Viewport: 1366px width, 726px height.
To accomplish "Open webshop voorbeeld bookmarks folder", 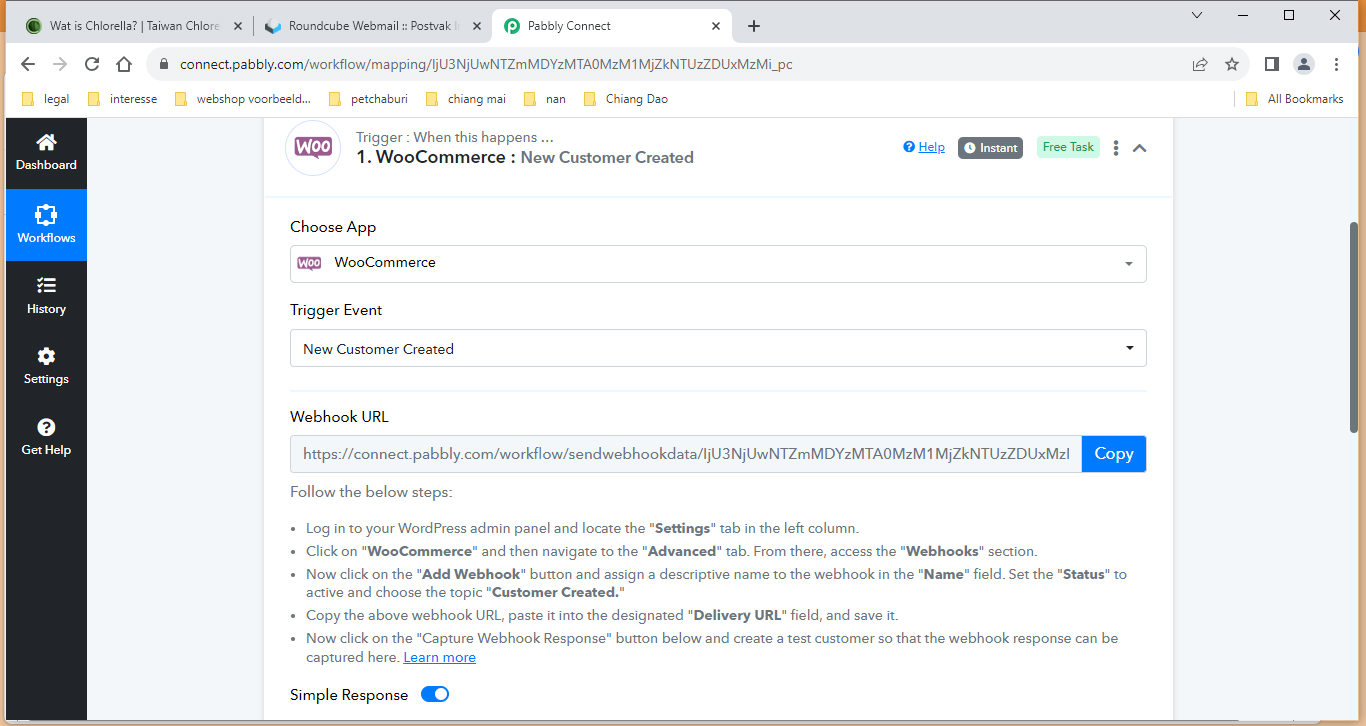I will pos(243,99).
